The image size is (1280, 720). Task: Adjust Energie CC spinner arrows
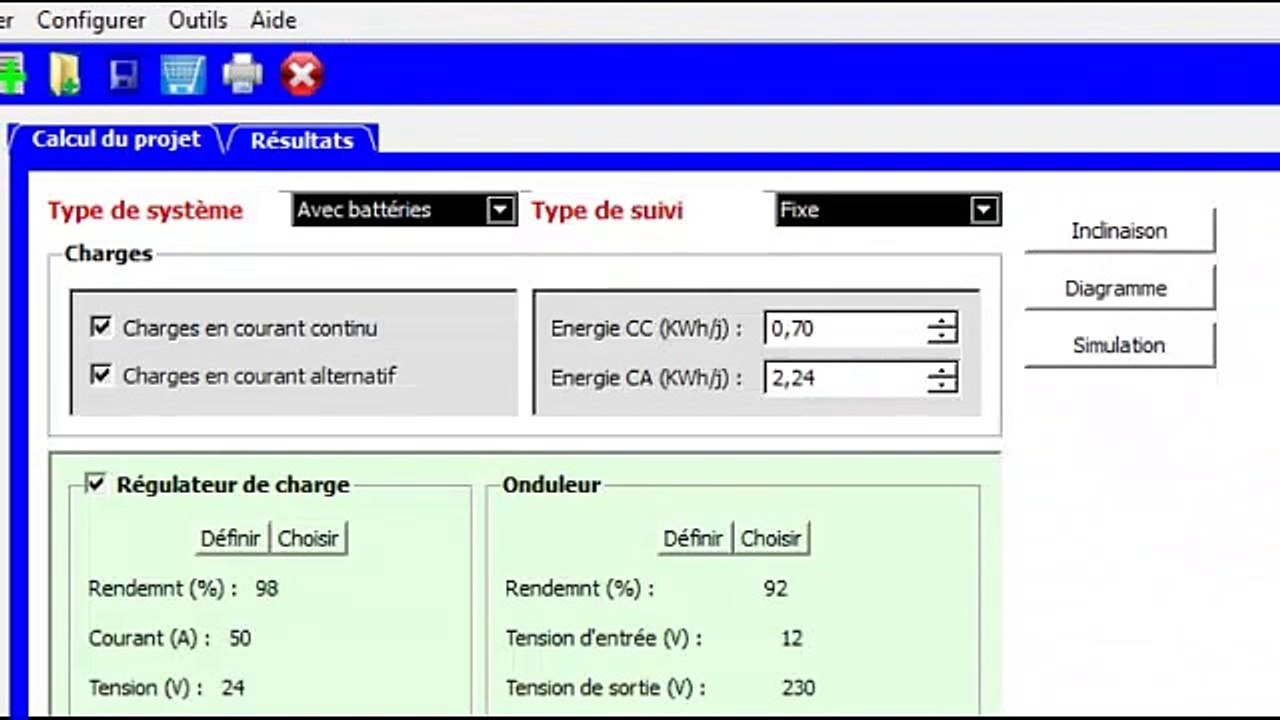(x=942, y=328)
